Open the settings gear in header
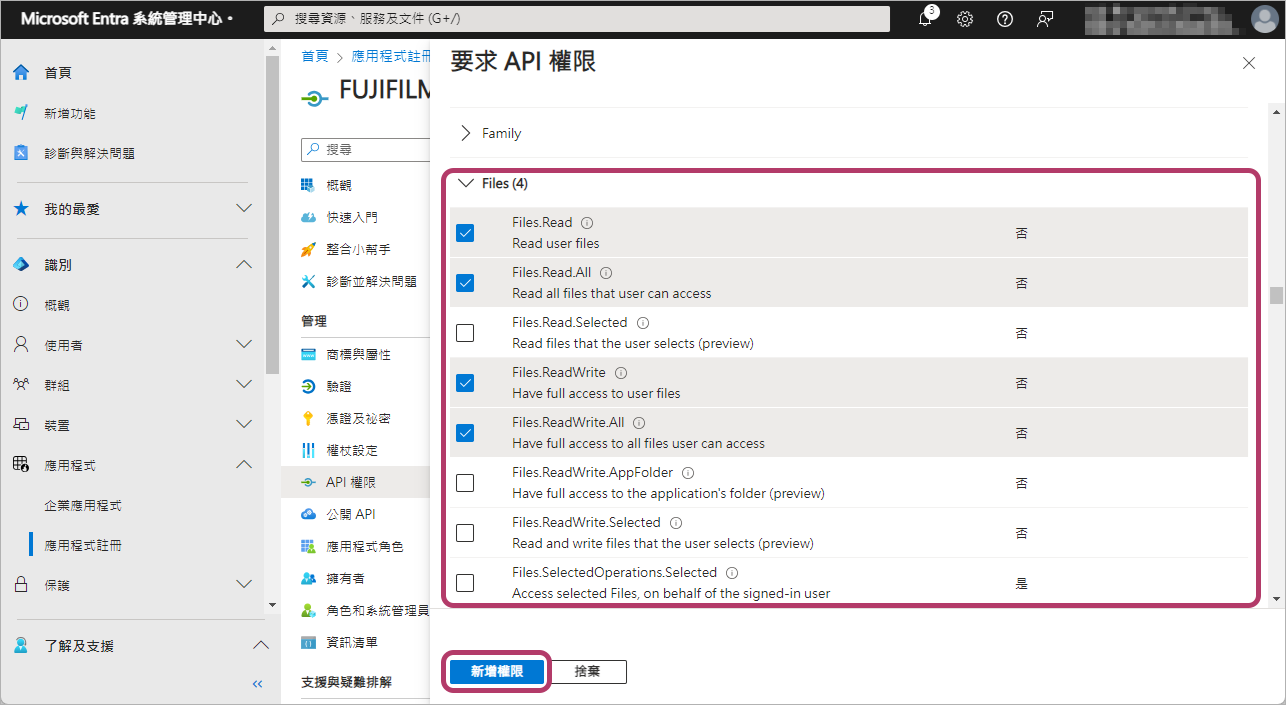The height and width of the screenshot is (705, 1286). [x=965, y=19]
